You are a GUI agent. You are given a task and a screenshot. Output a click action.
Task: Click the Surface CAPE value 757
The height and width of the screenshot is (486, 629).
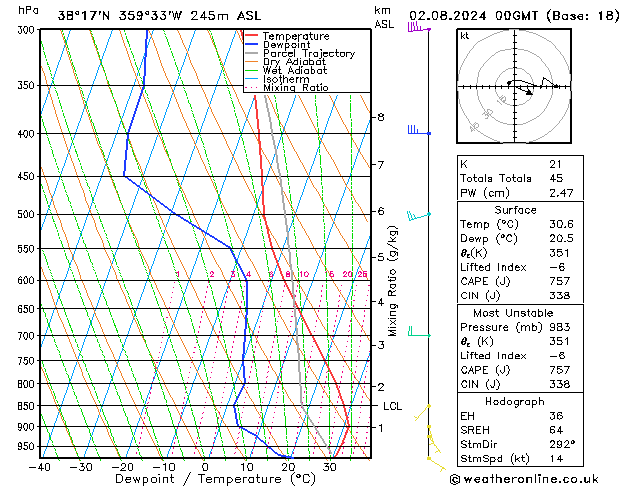[560, 281]
